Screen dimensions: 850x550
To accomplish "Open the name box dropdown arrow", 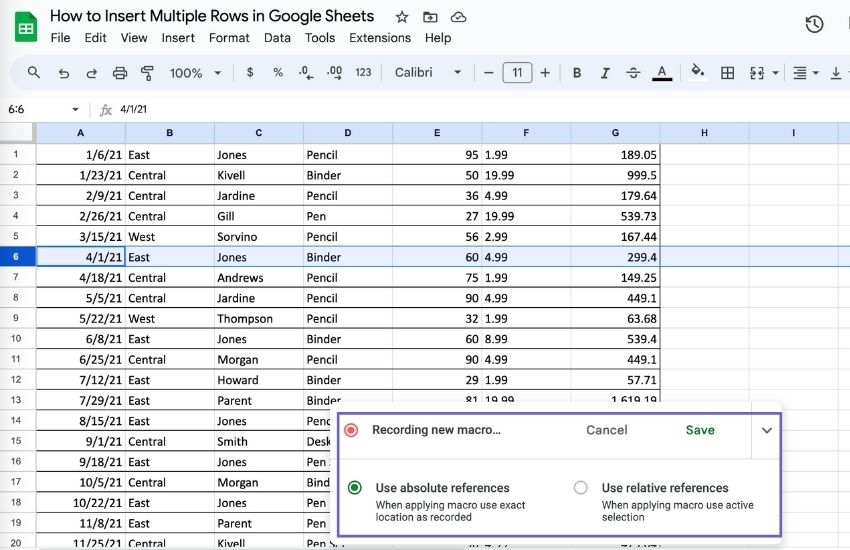I will pyautogui.click(x=75, y=109).
